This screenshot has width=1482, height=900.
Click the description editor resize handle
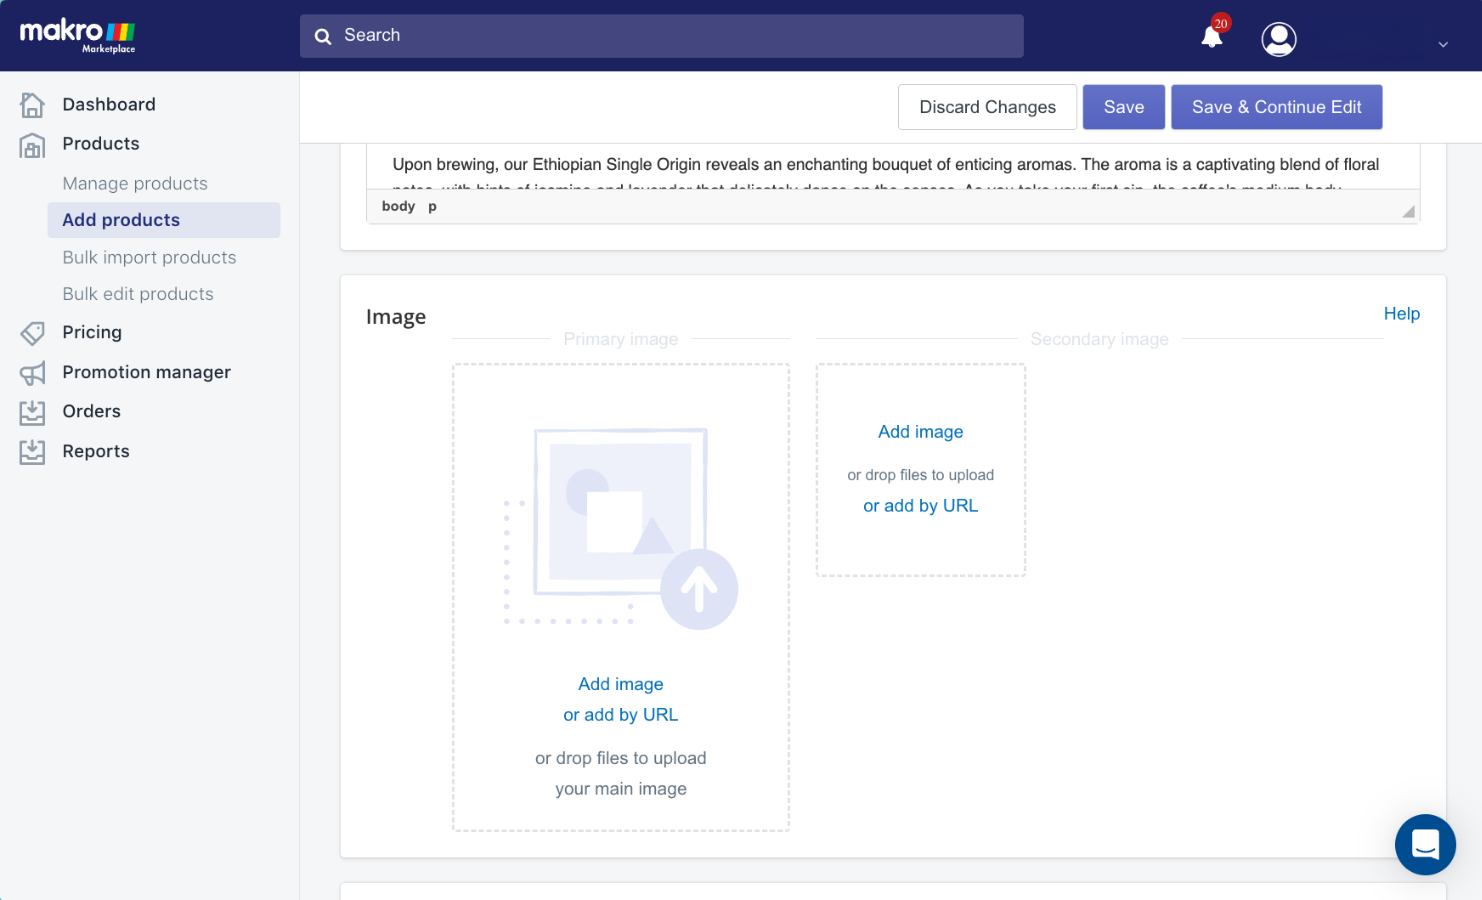click(x=1408, y=211)
